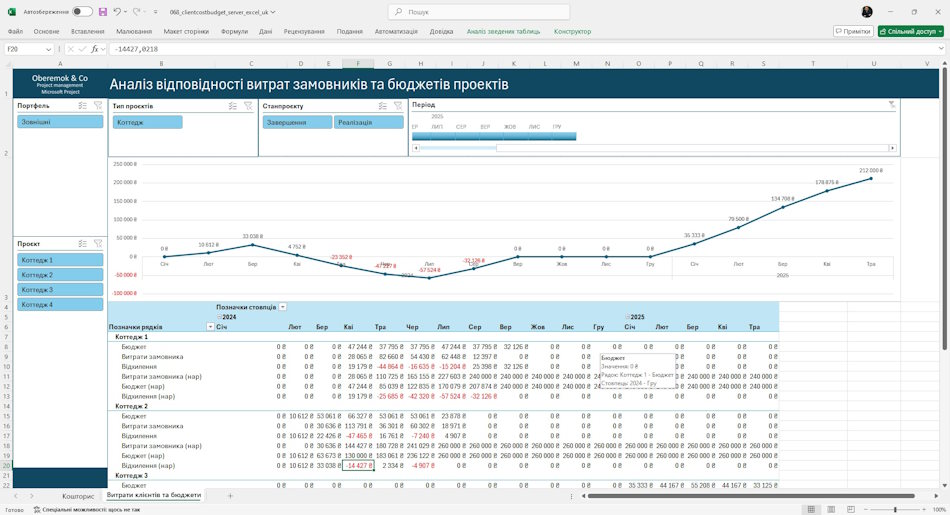Switch to the Кошторис sheet tab
This screenshot has width=950, height=515.
tap(78, 496)
